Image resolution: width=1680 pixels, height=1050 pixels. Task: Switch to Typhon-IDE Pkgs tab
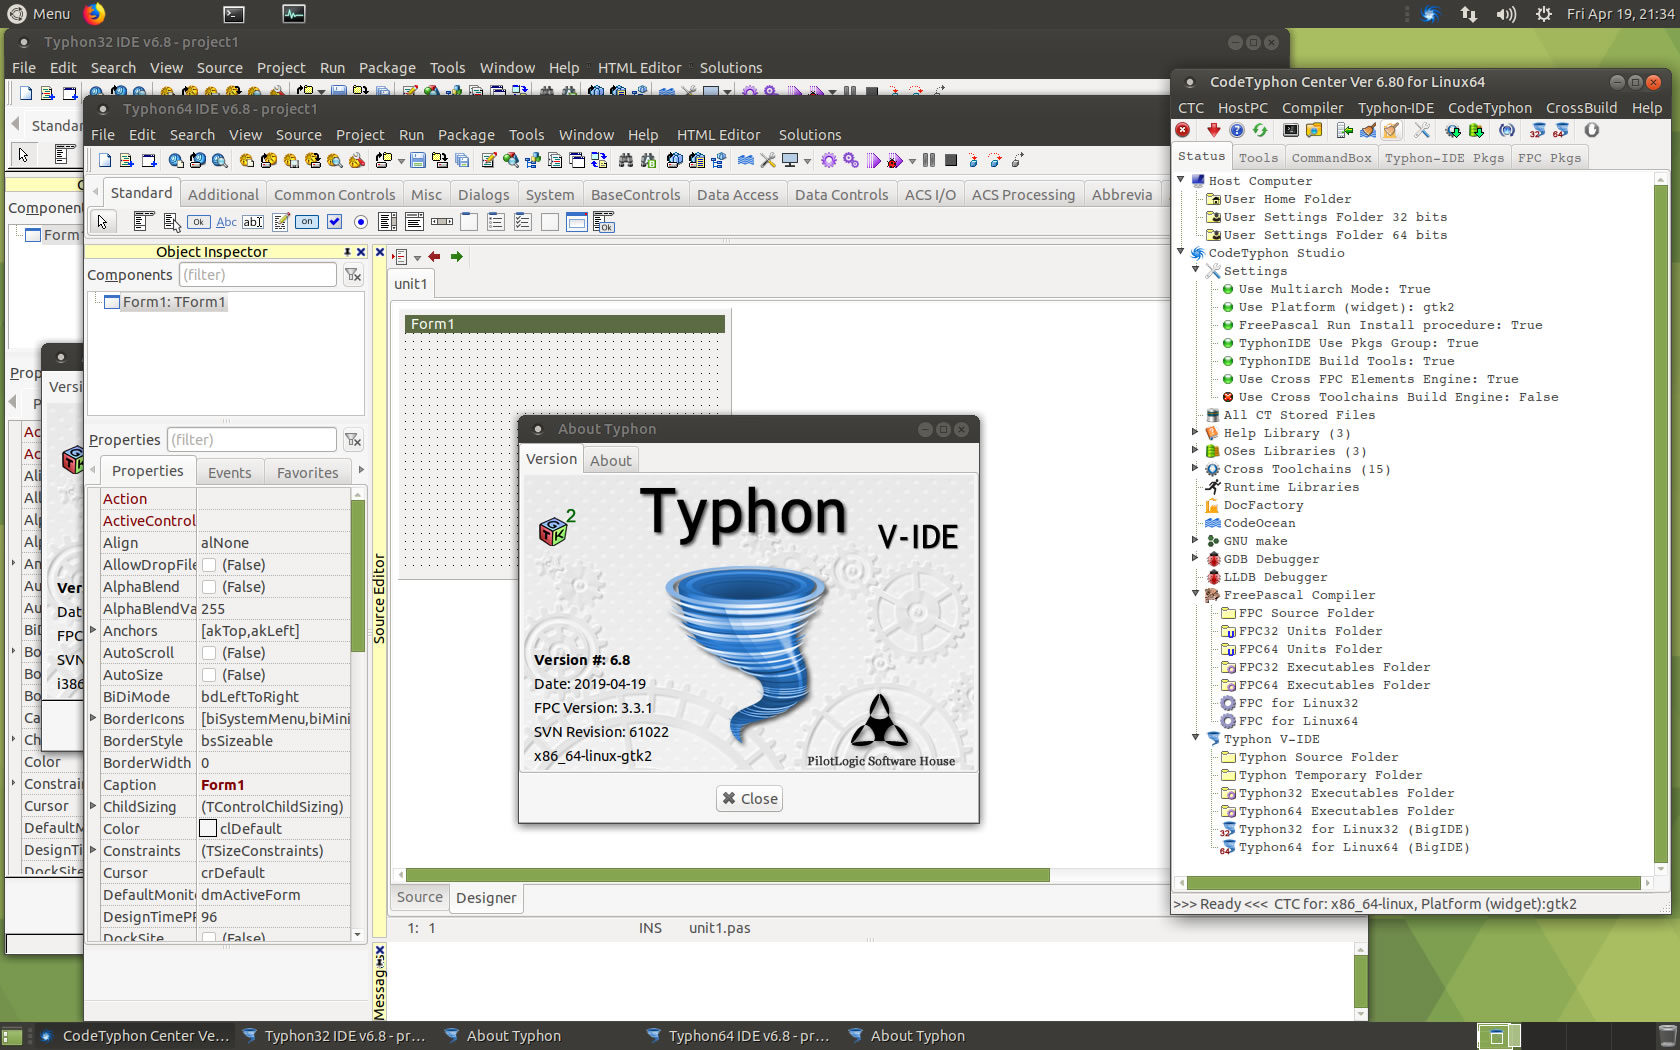1444,158
